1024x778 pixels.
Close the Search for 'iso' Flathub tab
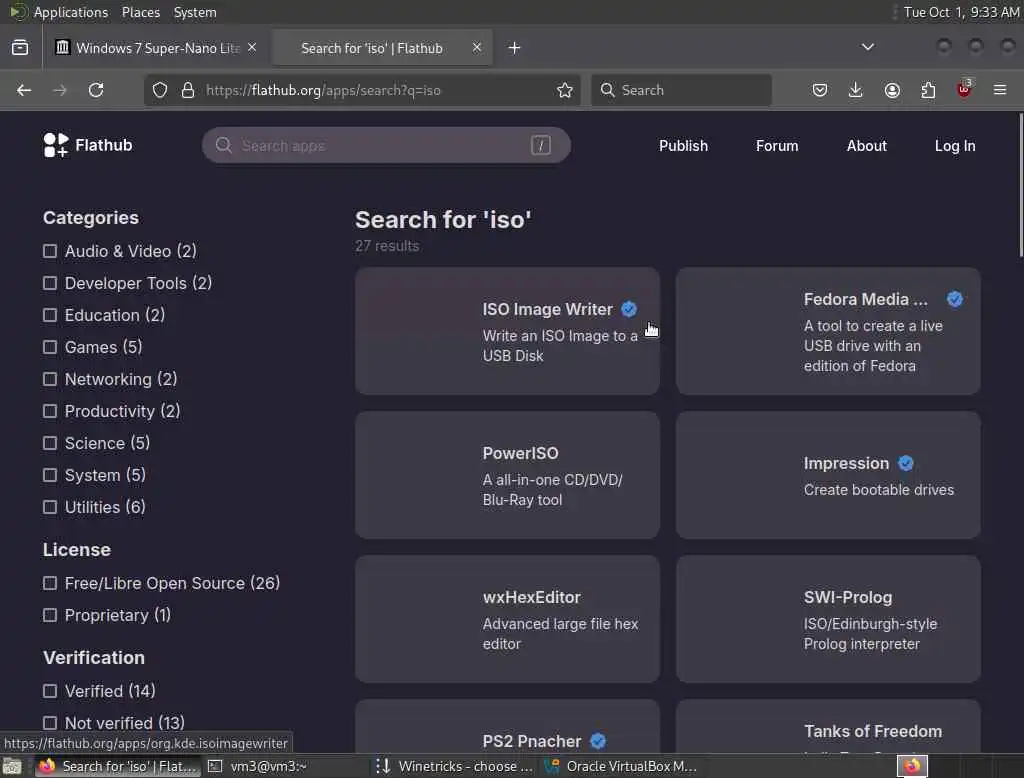(477, 48)
